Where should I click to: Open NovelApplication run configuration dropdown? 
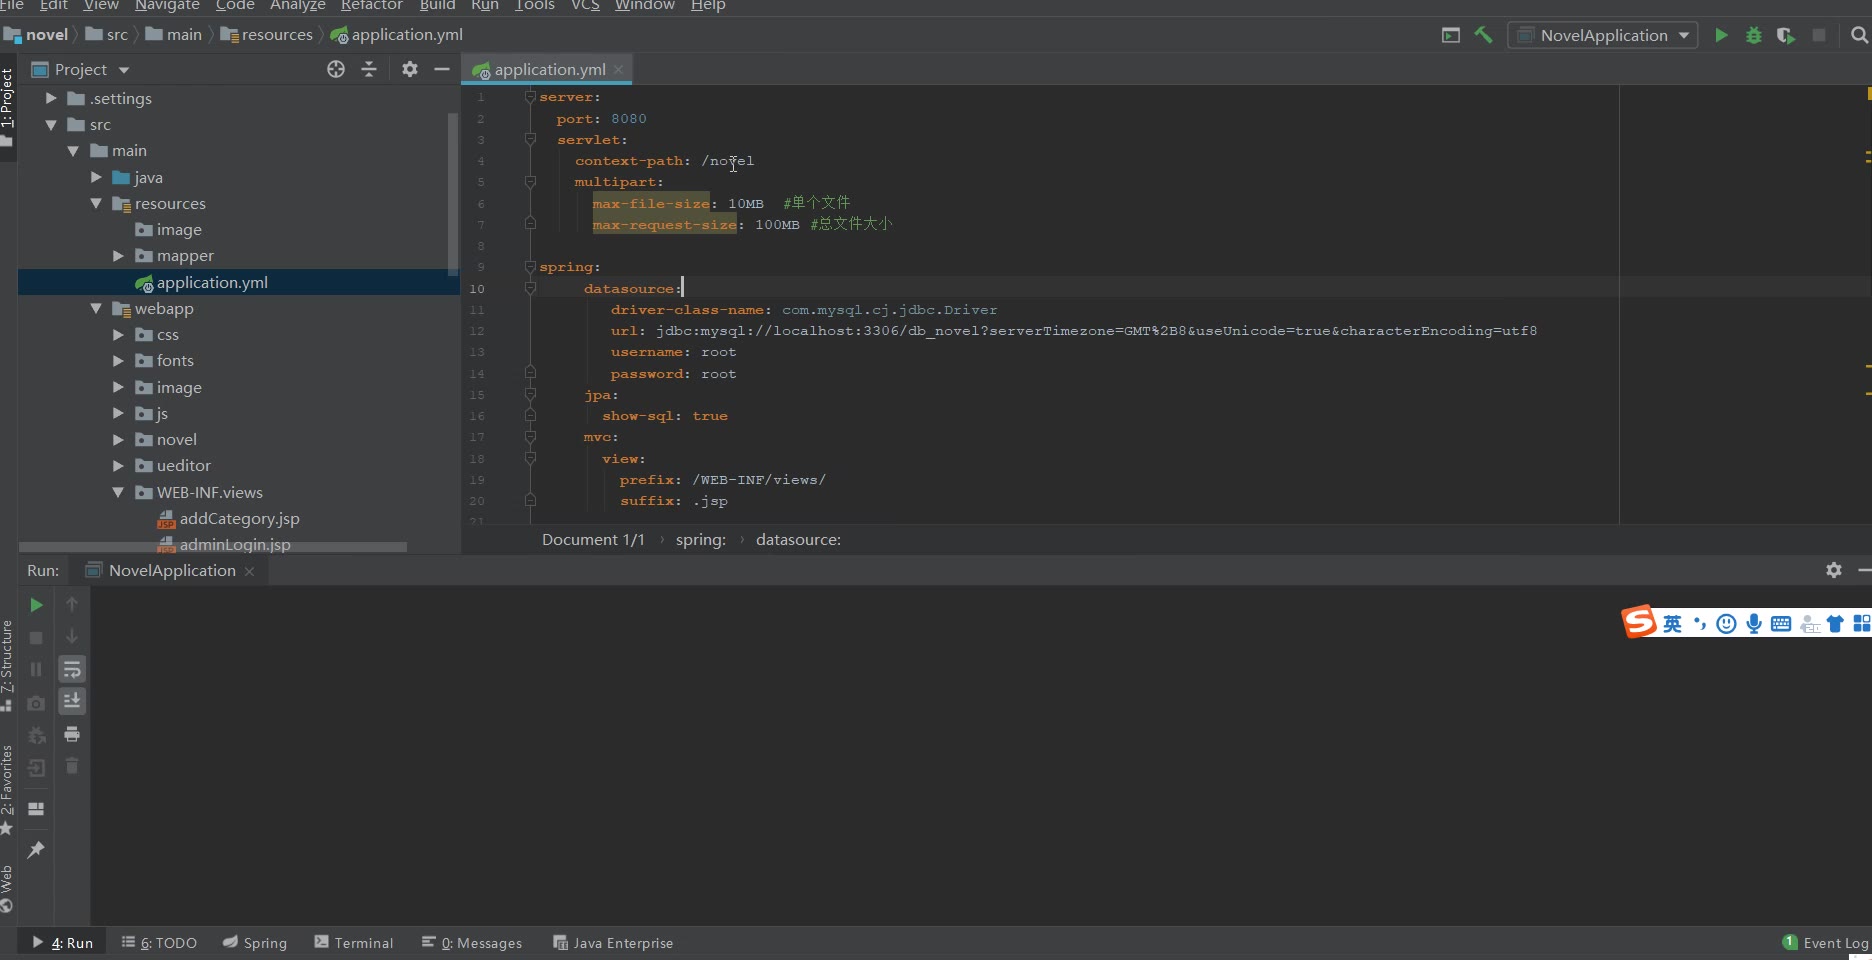(x=1684, y=35)
